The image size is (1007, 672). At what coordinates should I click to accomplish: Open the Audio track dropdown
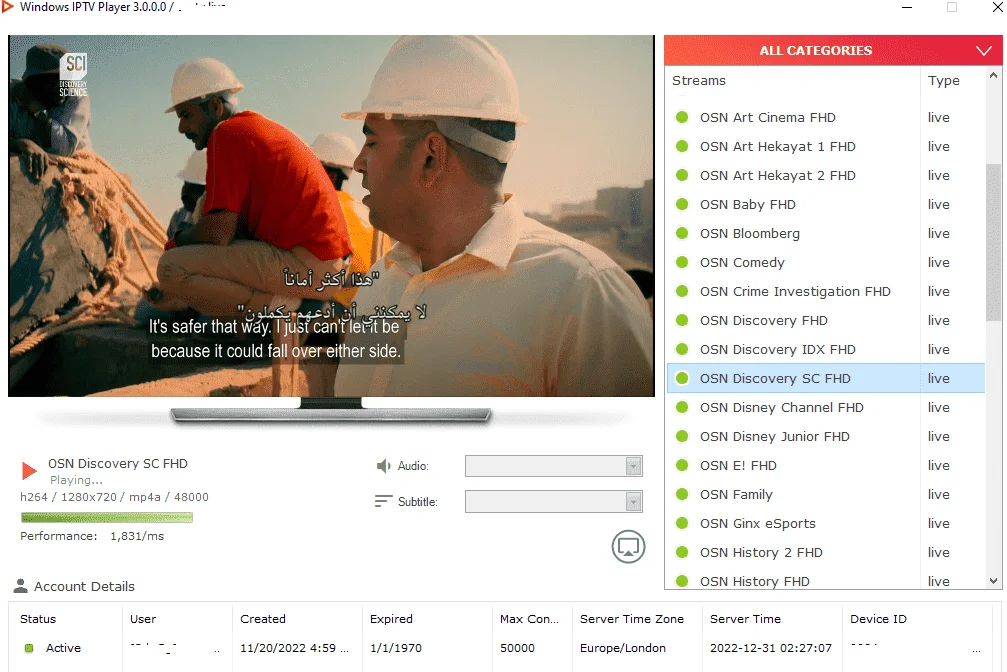point(554,466)
